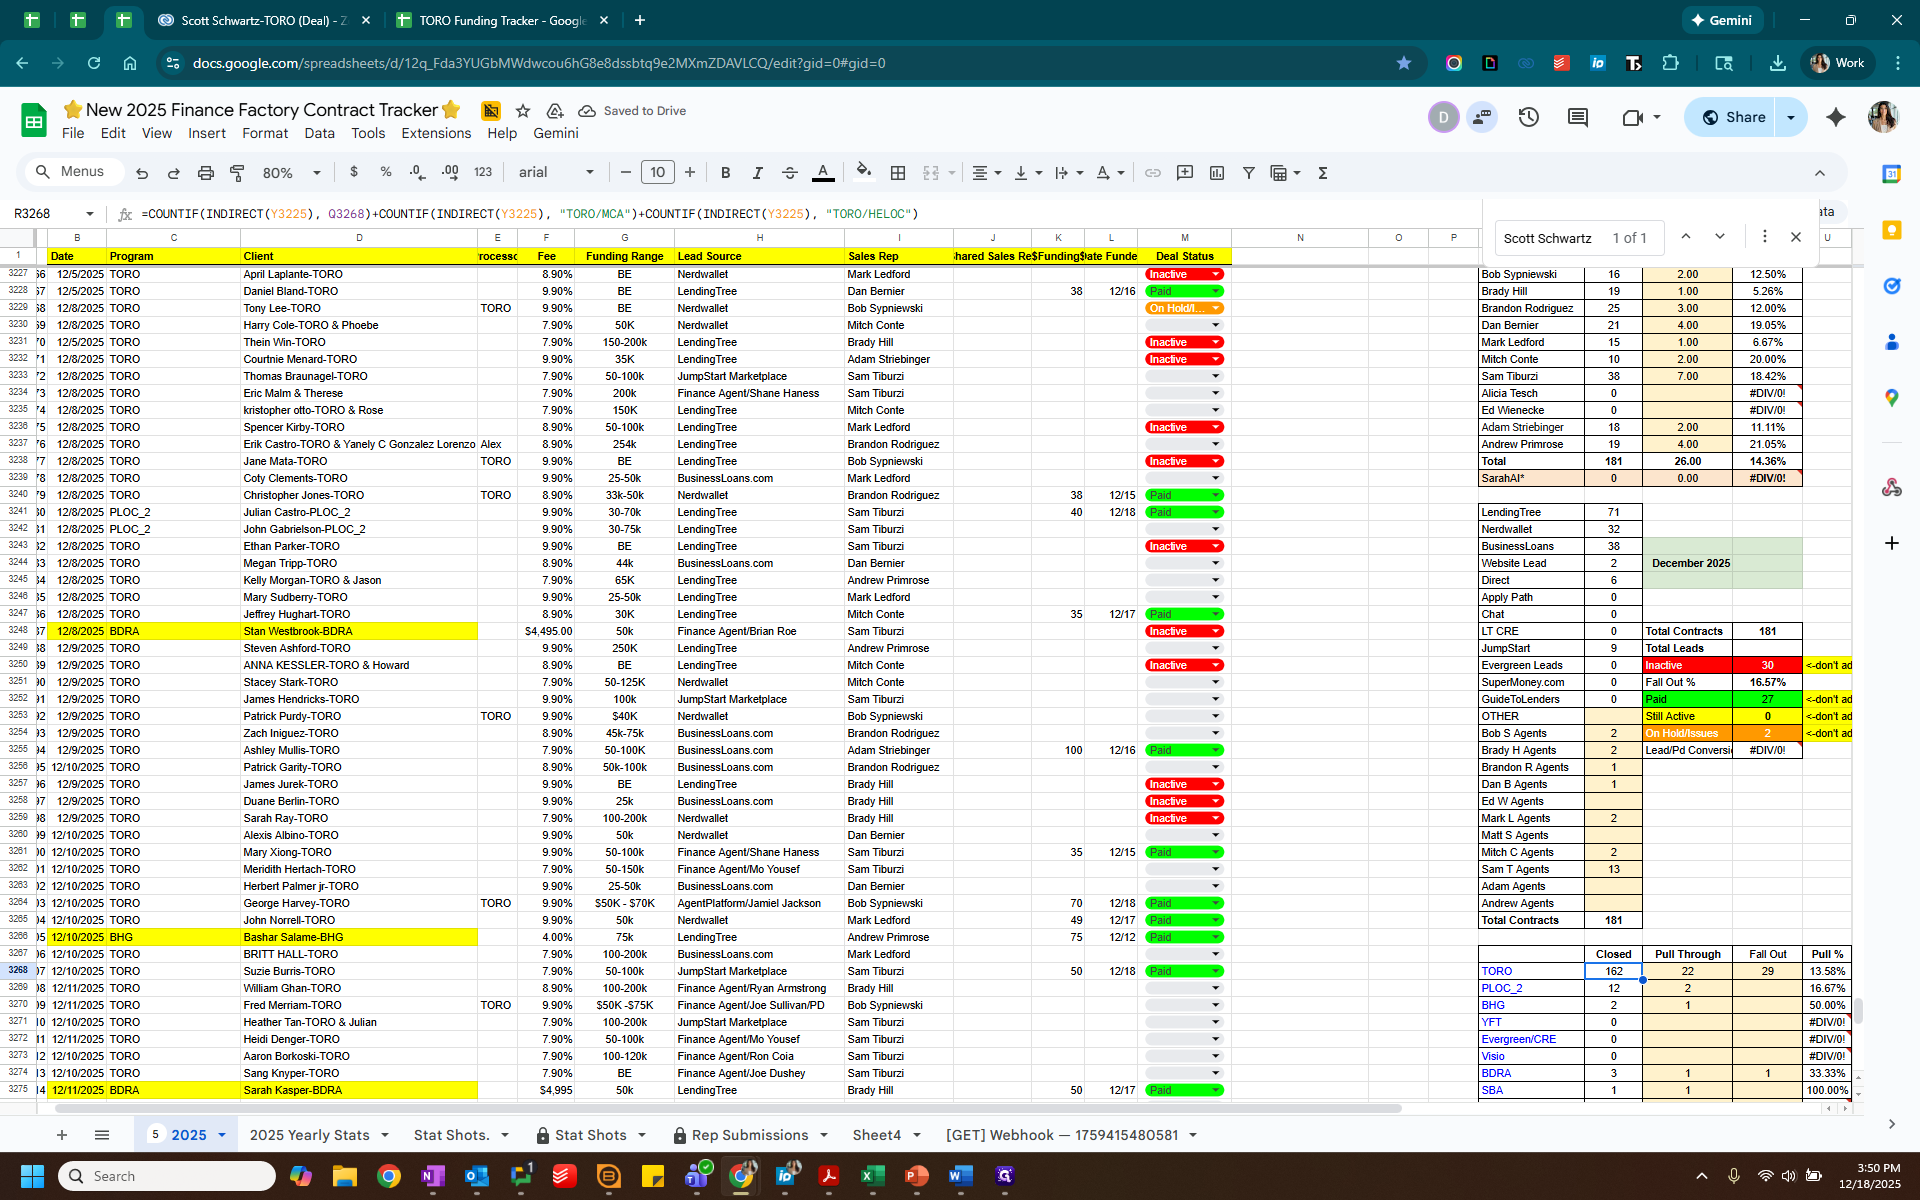Image resolution: width=1920 pixels, height=1200 pixels.
Task: Click the font size input box
Action: tap(657, 173)
